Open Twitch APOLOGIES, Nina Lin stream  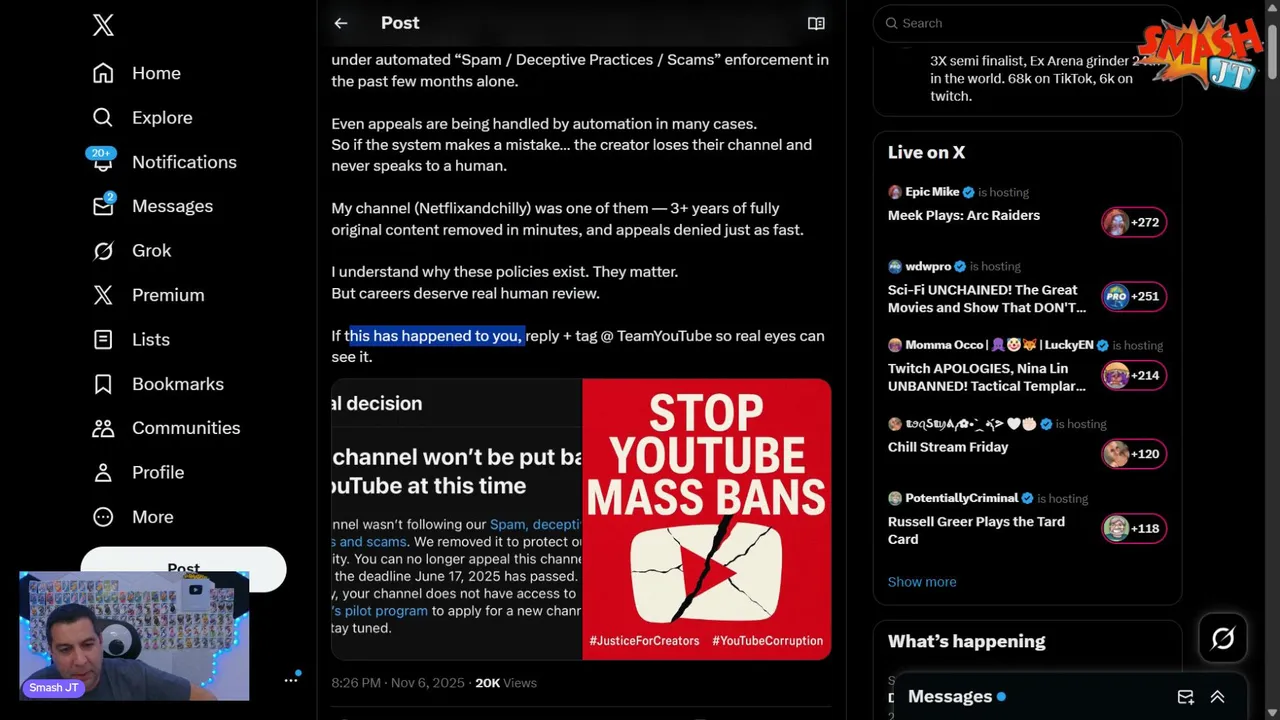point(987,377)
